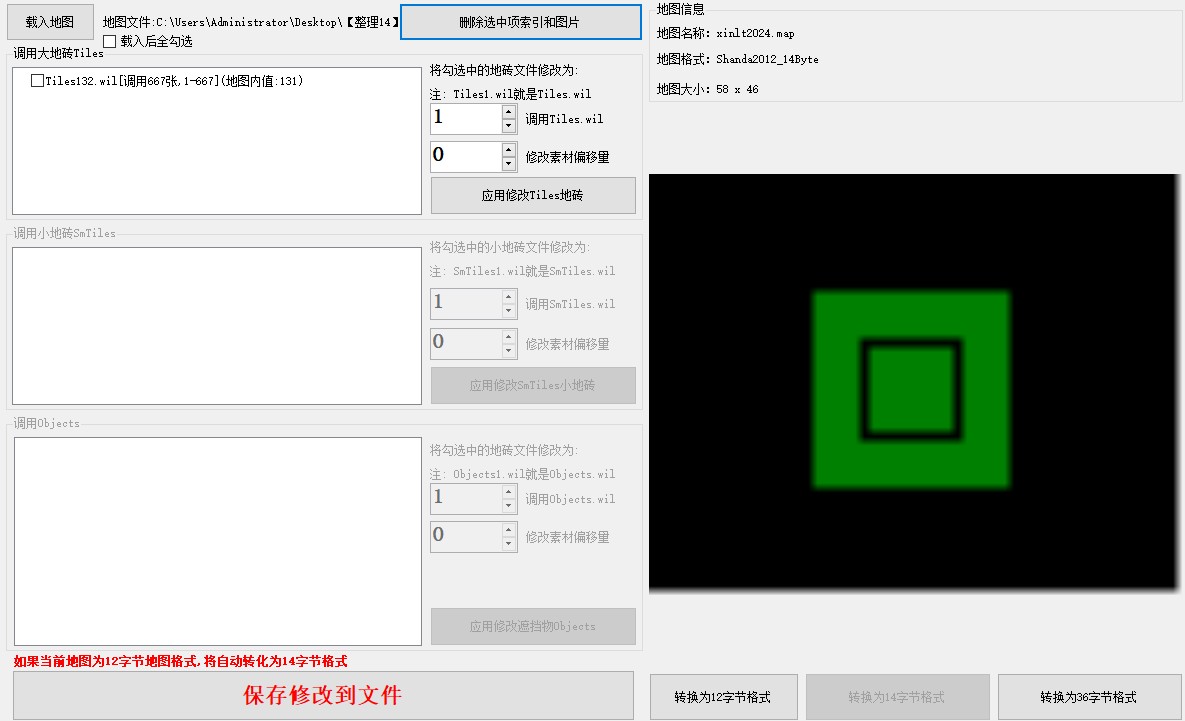This screenshot has width=1185, height=721.
Task: Click the 应用修改遮挡物Objects button
Action: (533, 627)
